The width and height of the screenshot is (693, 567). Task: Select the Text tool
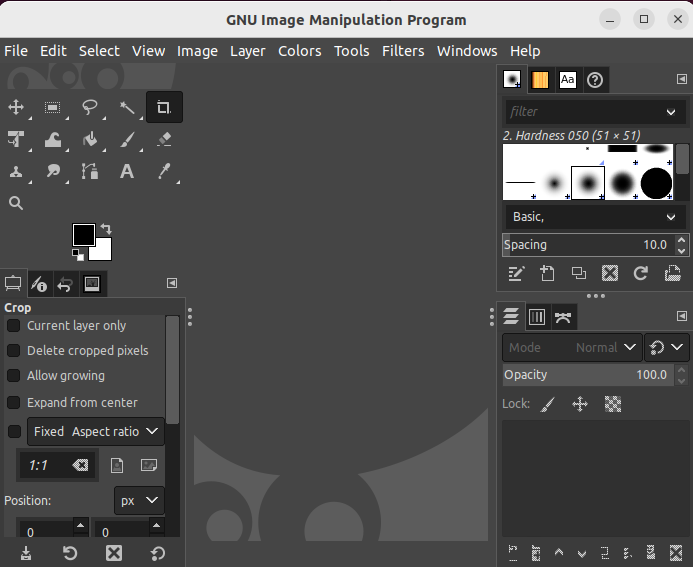click(x=127, y=171)
